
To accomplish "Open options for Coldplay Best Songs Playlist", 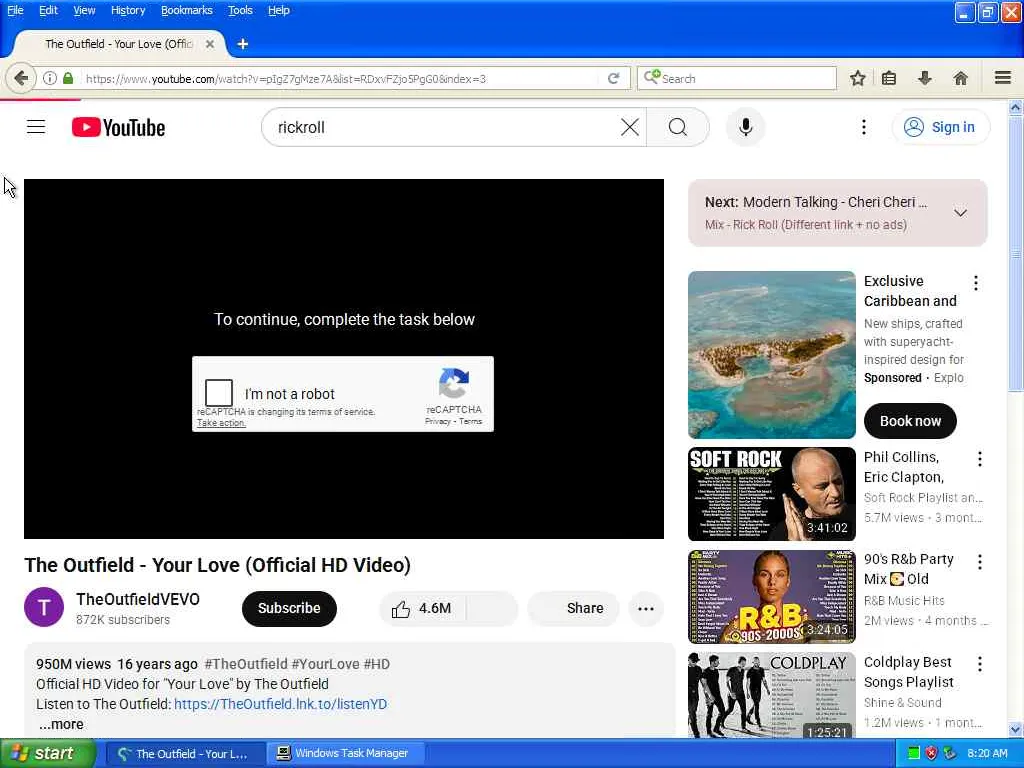I will (x=979, y=664).
